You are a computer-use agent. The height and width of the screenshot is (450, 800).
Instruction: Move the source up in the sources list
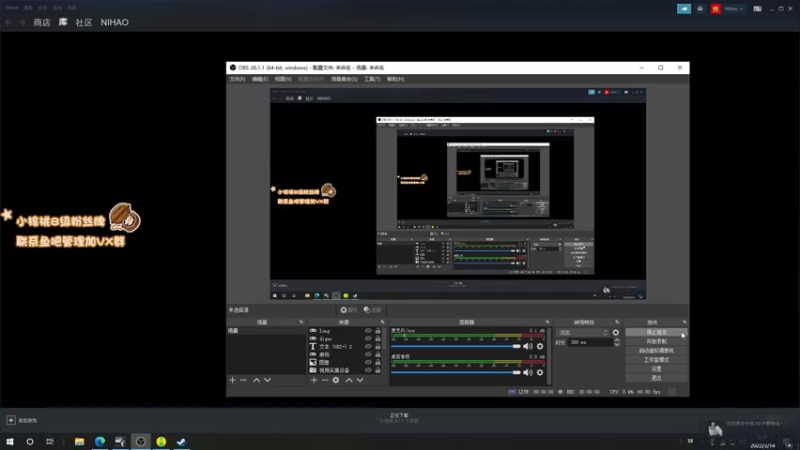click(349, 380)
